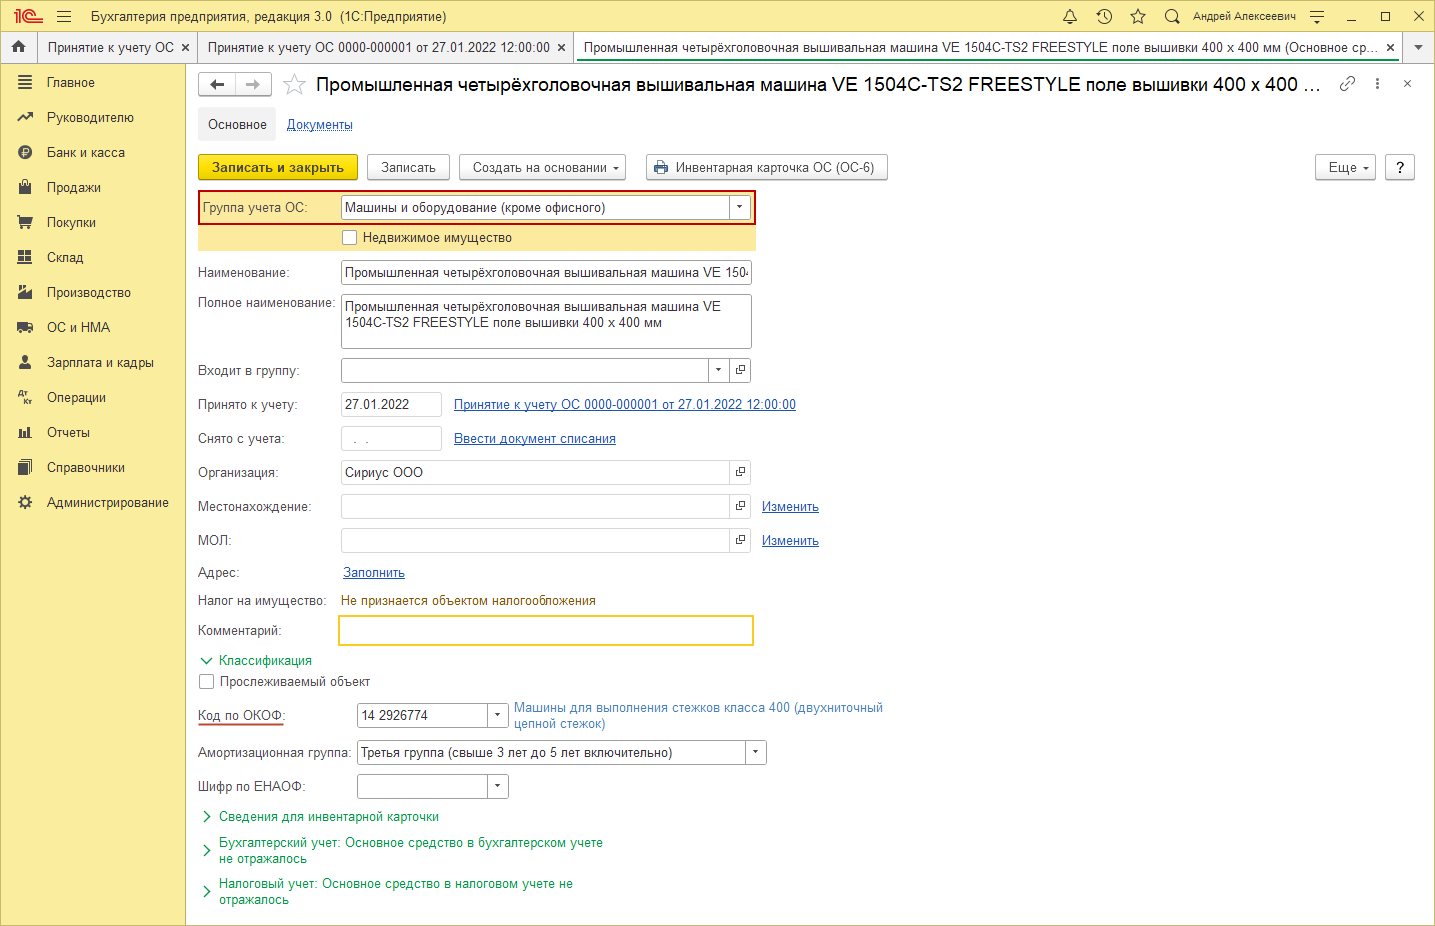This screenshot has width=1435, height=926.
Task: Open service settings icon next to user name
Action: 1317,16
